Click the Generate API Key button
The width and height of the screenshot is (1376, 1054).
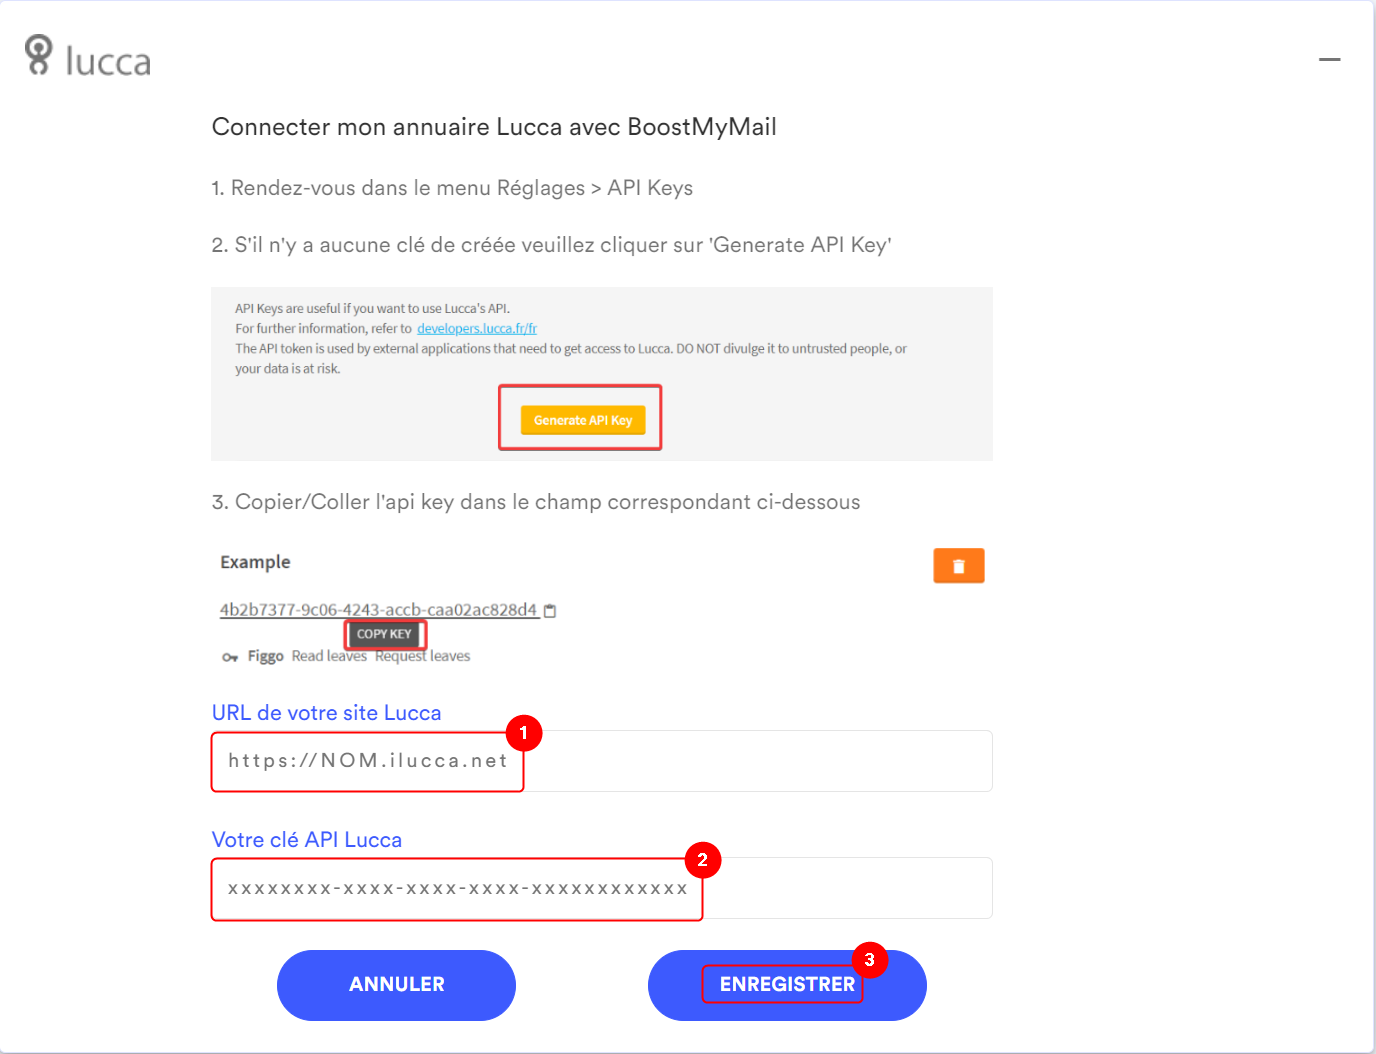[x=583, y=420]
